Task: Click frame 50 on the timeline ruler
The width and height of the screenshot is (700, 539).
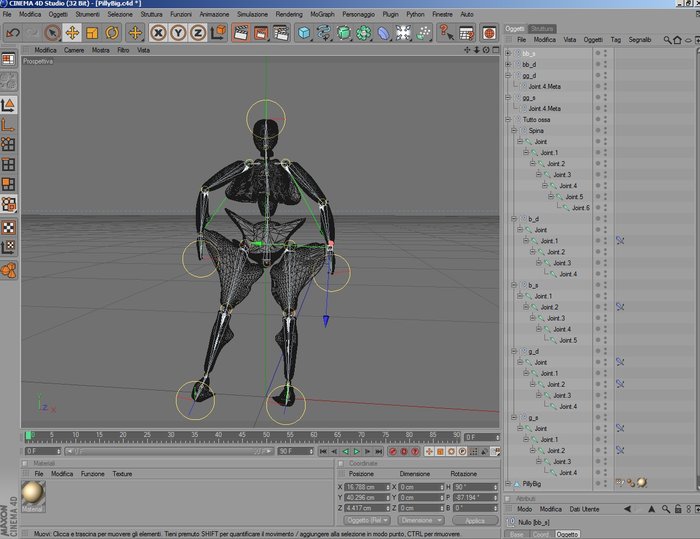Action: click(x=266, y=436)
